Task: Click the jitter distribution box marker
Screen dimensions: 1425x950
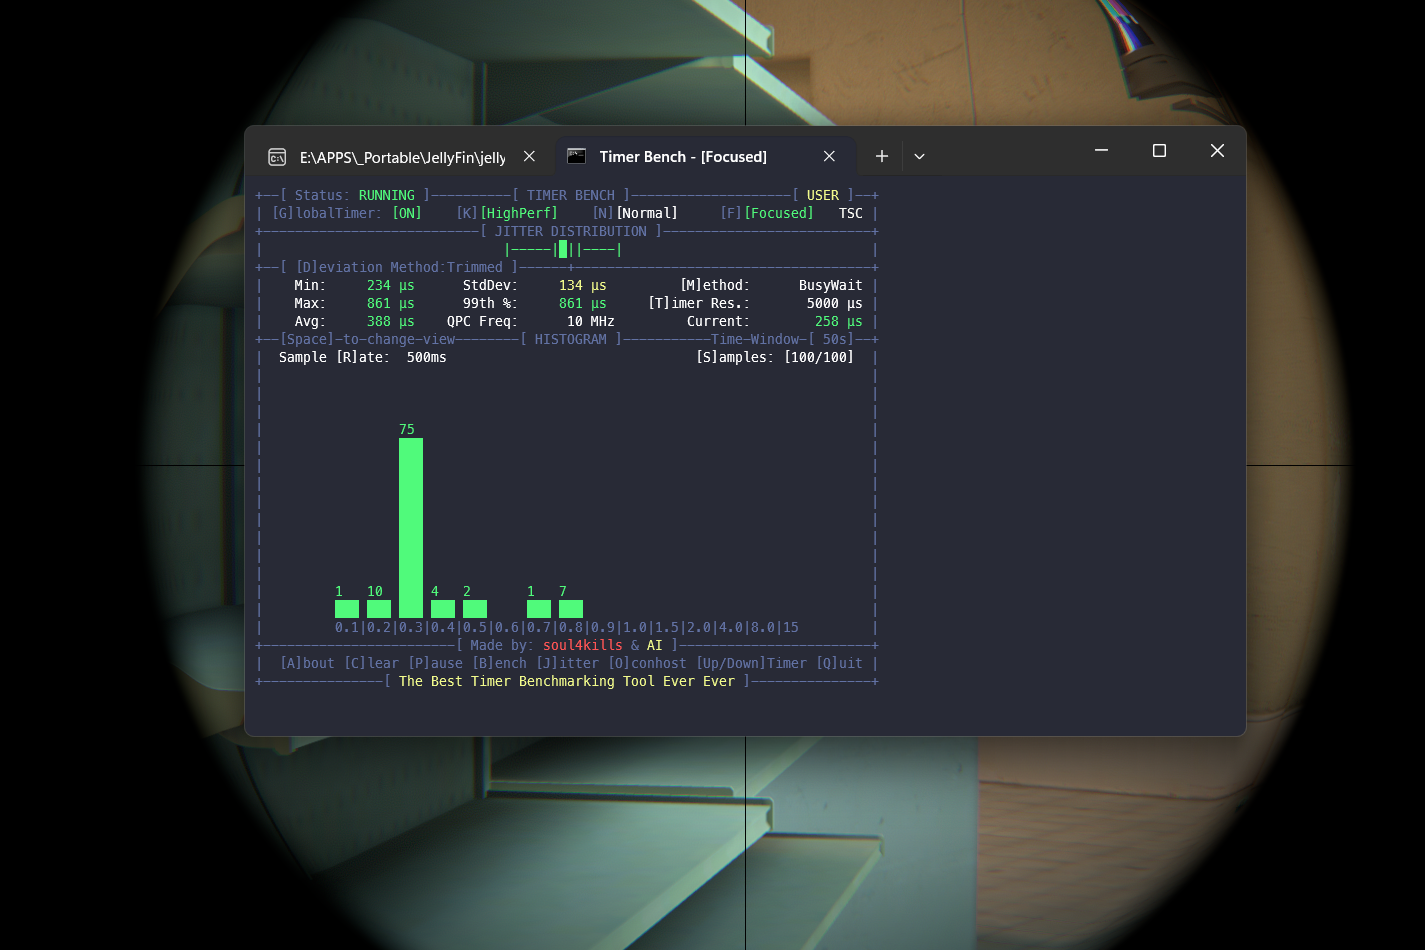Action: tap(563, 249)
